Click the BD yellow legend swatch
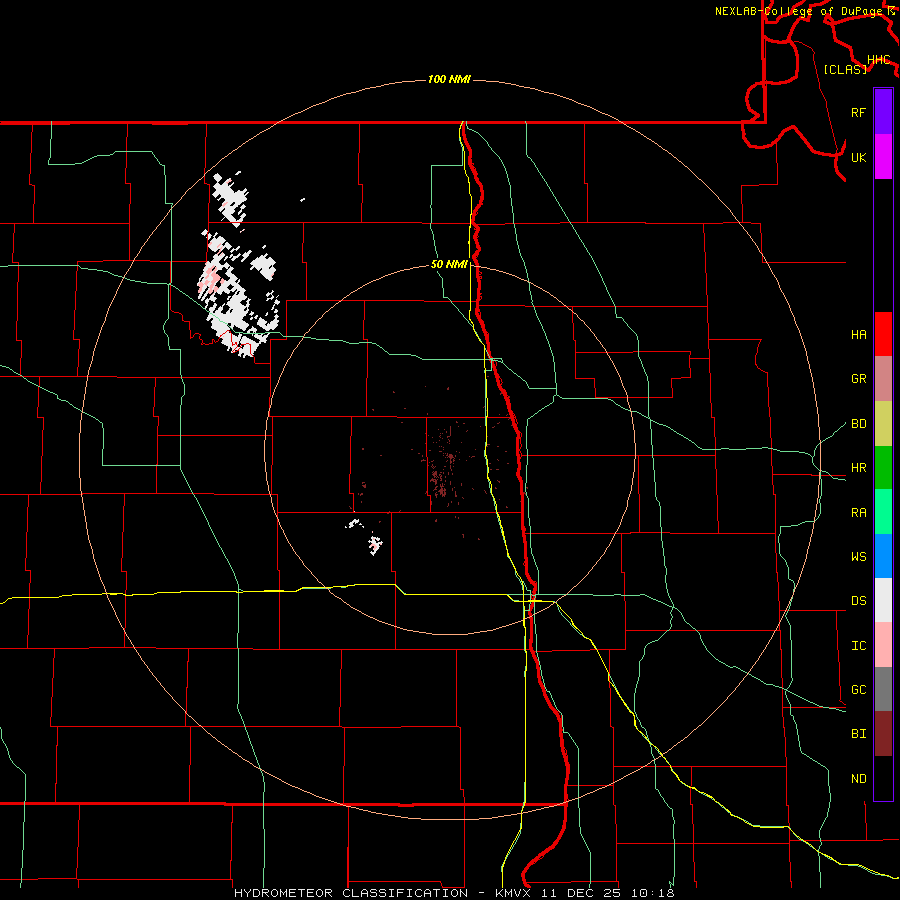Screen dimensions: 900x900 pos(883,424)
